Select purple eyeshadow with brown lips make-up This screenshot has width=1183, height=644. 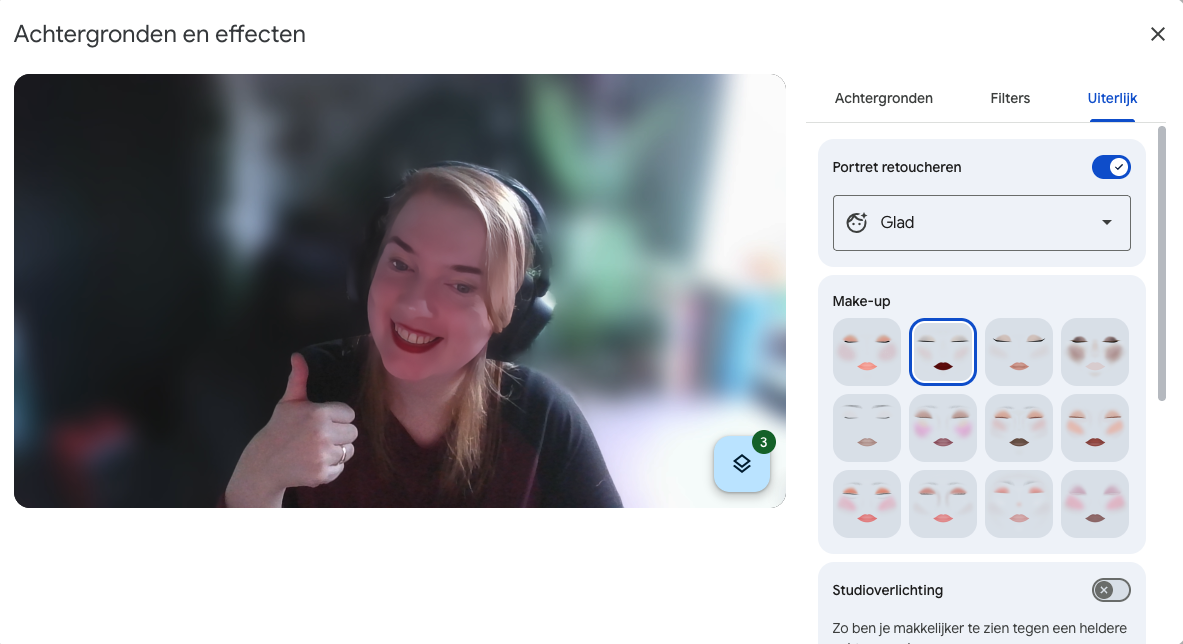pos(1095,504)
